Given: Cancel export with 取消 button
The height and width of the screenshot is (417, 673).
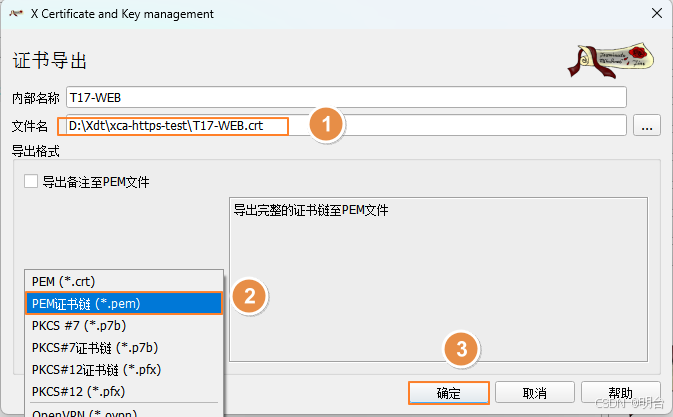Looking at the screenshot, I should point(535,393).
